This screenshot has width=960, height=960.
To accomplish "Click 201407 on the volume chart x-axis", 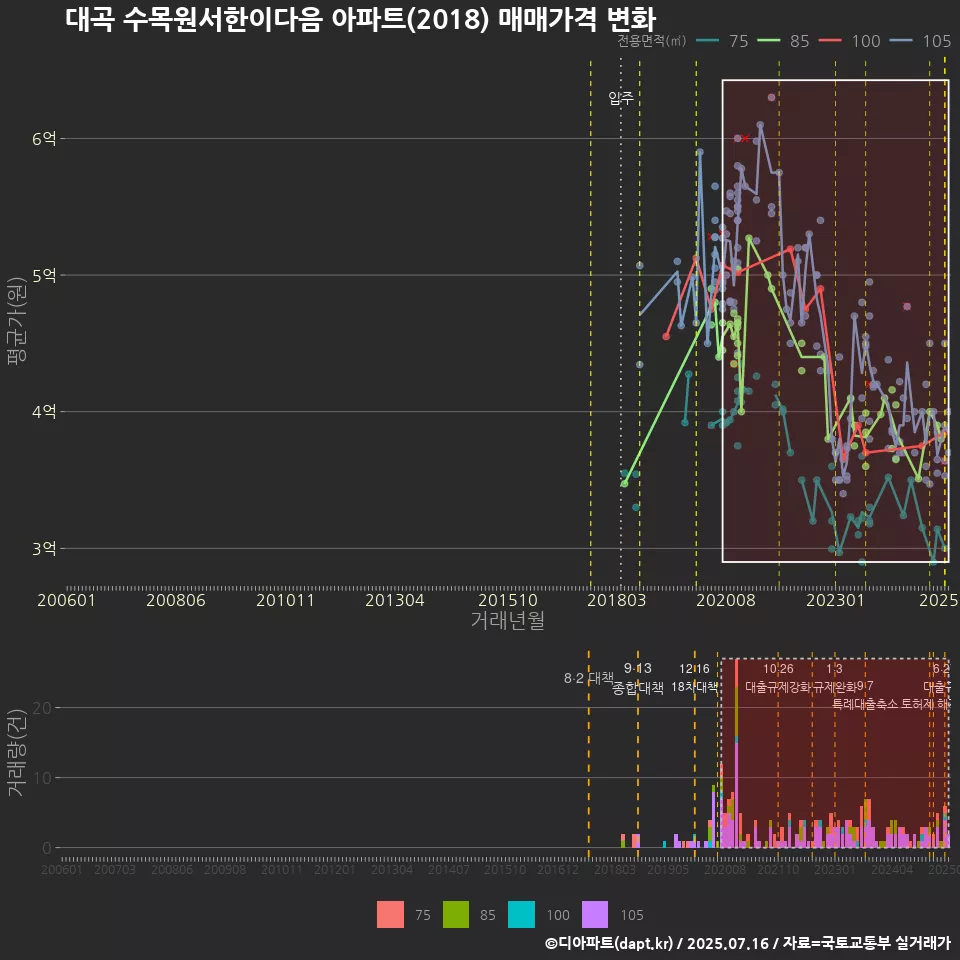I will [x=448, y=869].
